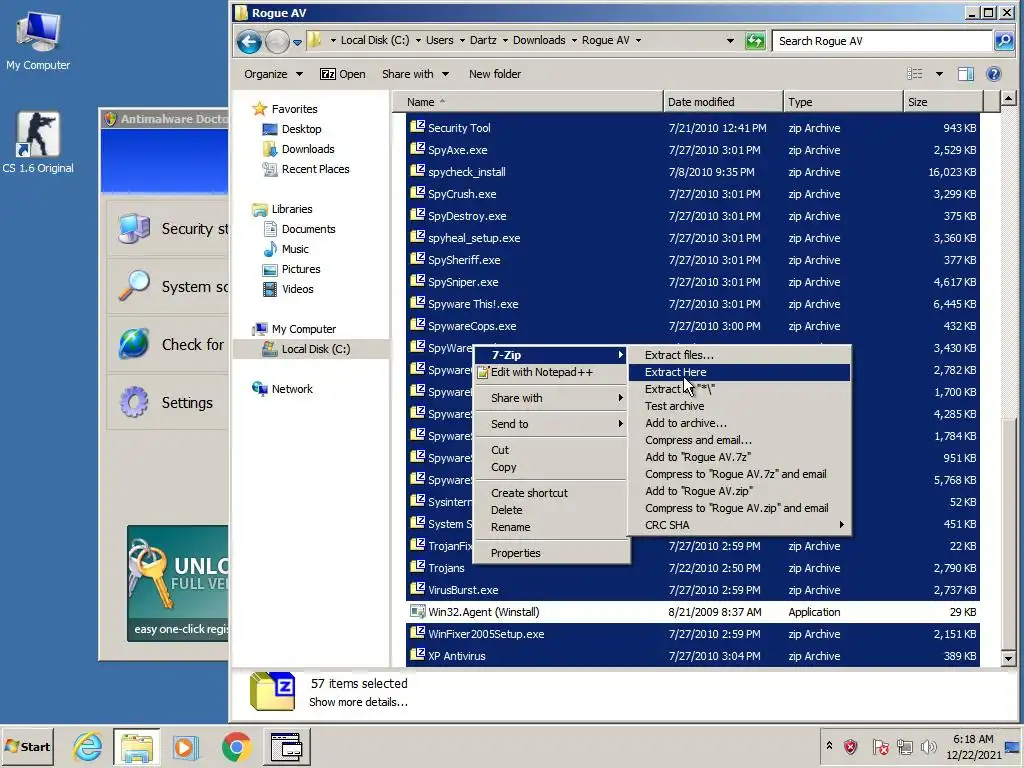Click the window manager taskbar icon
This screenshot has height=768, width=1024.
287,746
